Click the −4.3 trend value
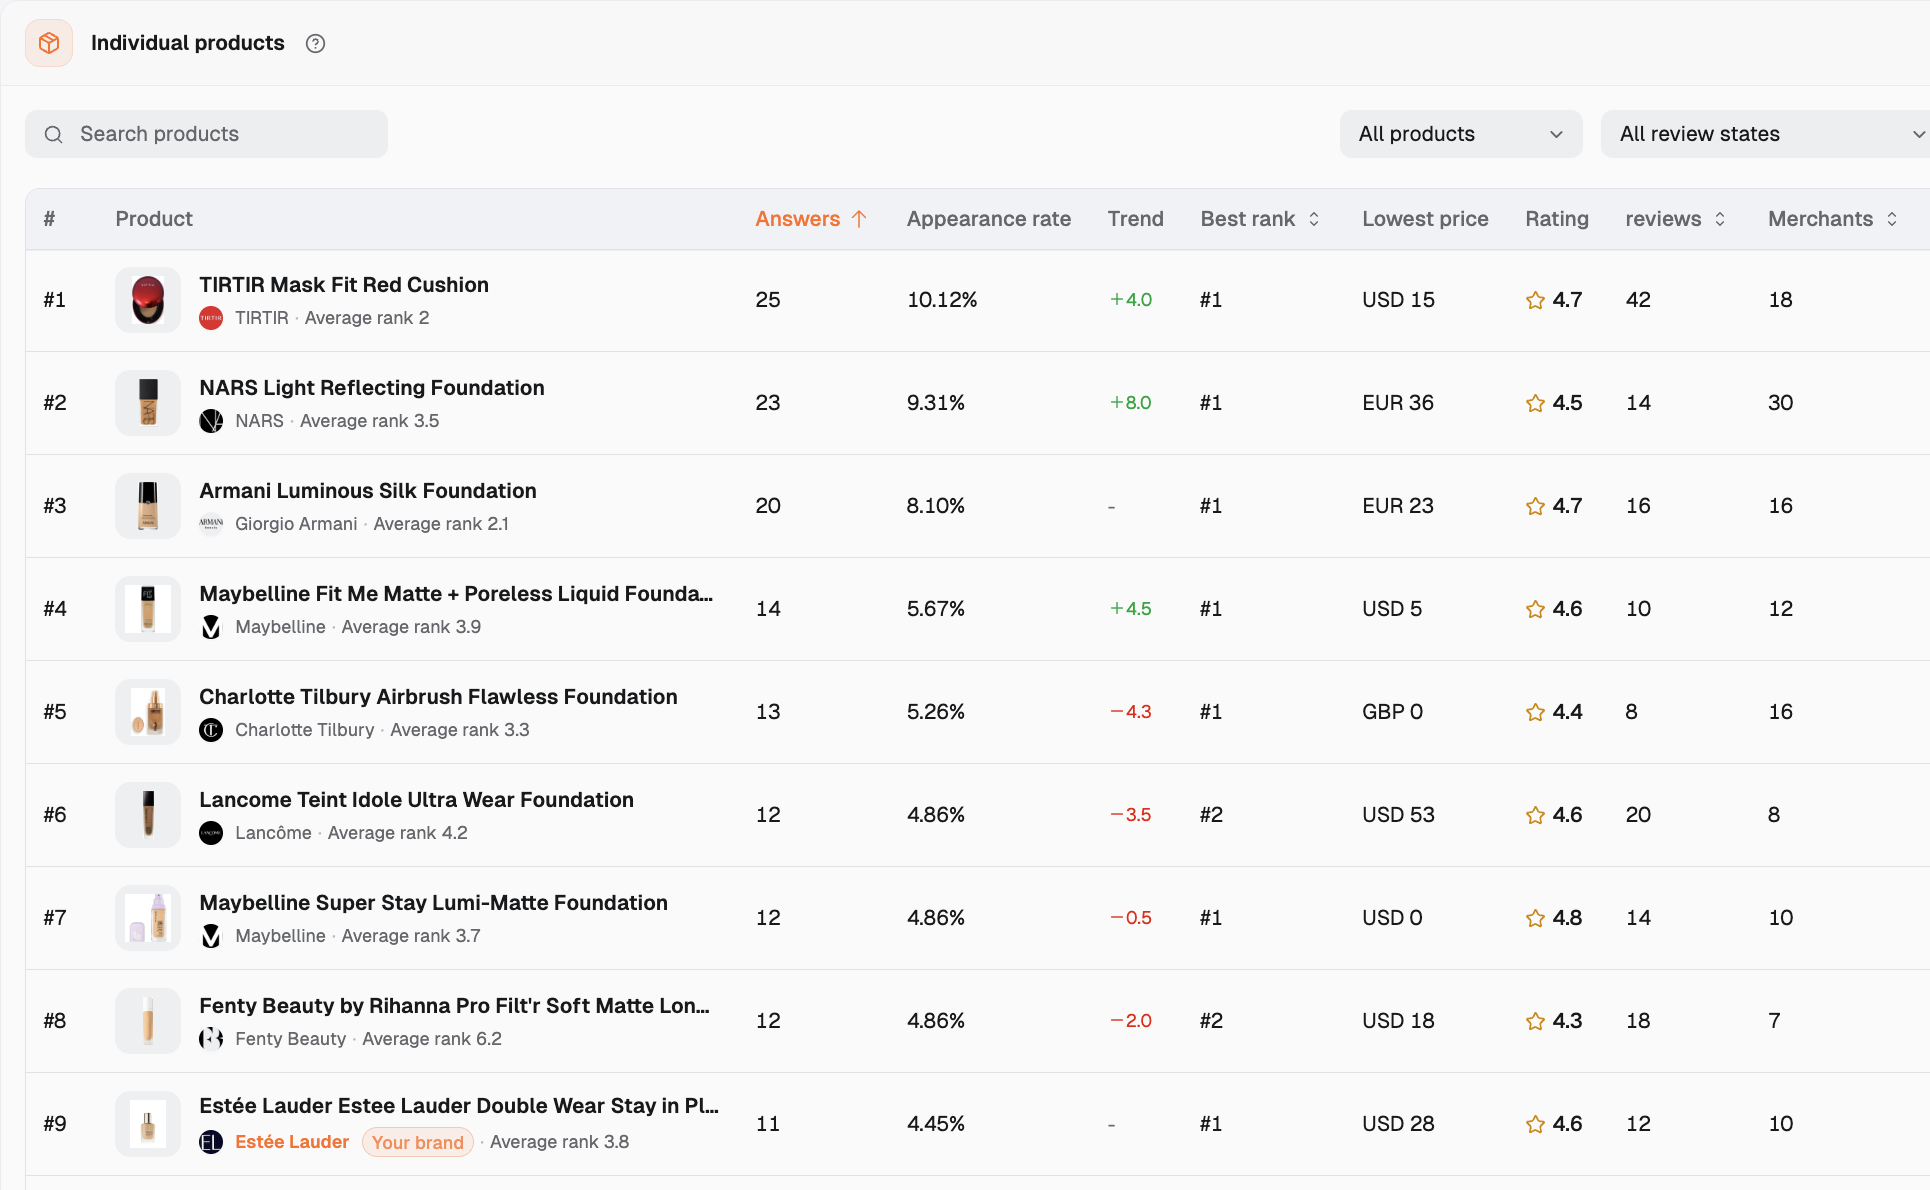This screenshot has width=1930, height=1190. (x=1130, y=712)
